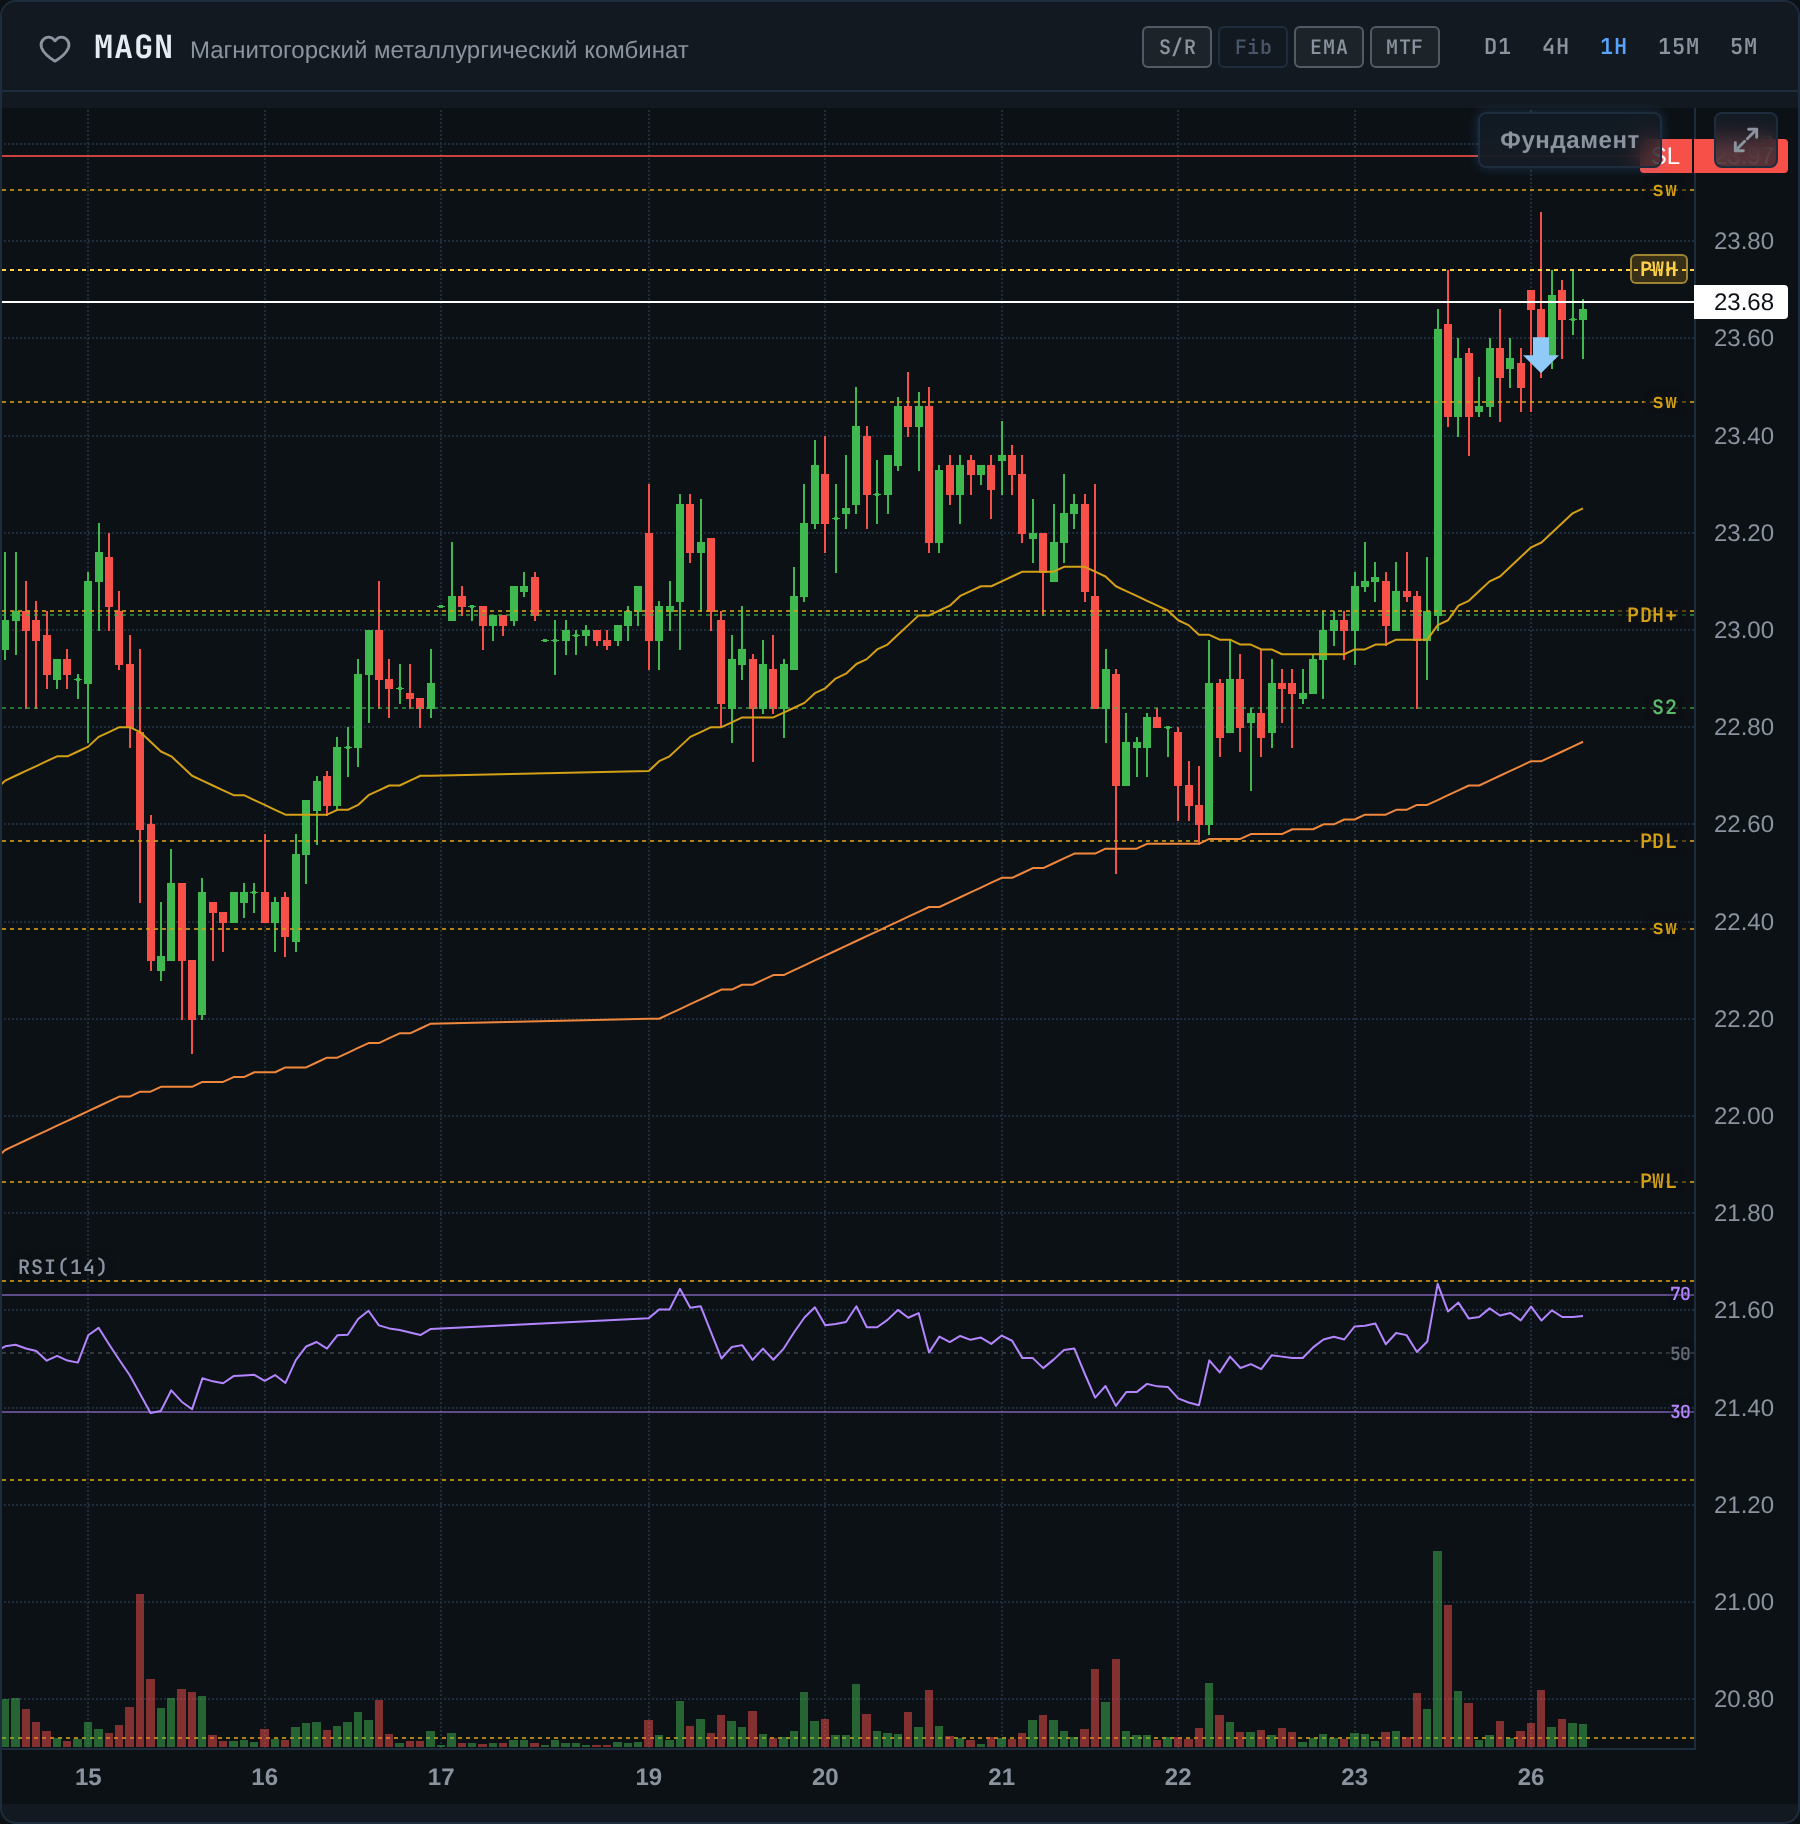Toggle the S/R levels overlay
The width and height of the screenshot is (1800, 1824).
pyautogui.click(x=1177, y=47)
